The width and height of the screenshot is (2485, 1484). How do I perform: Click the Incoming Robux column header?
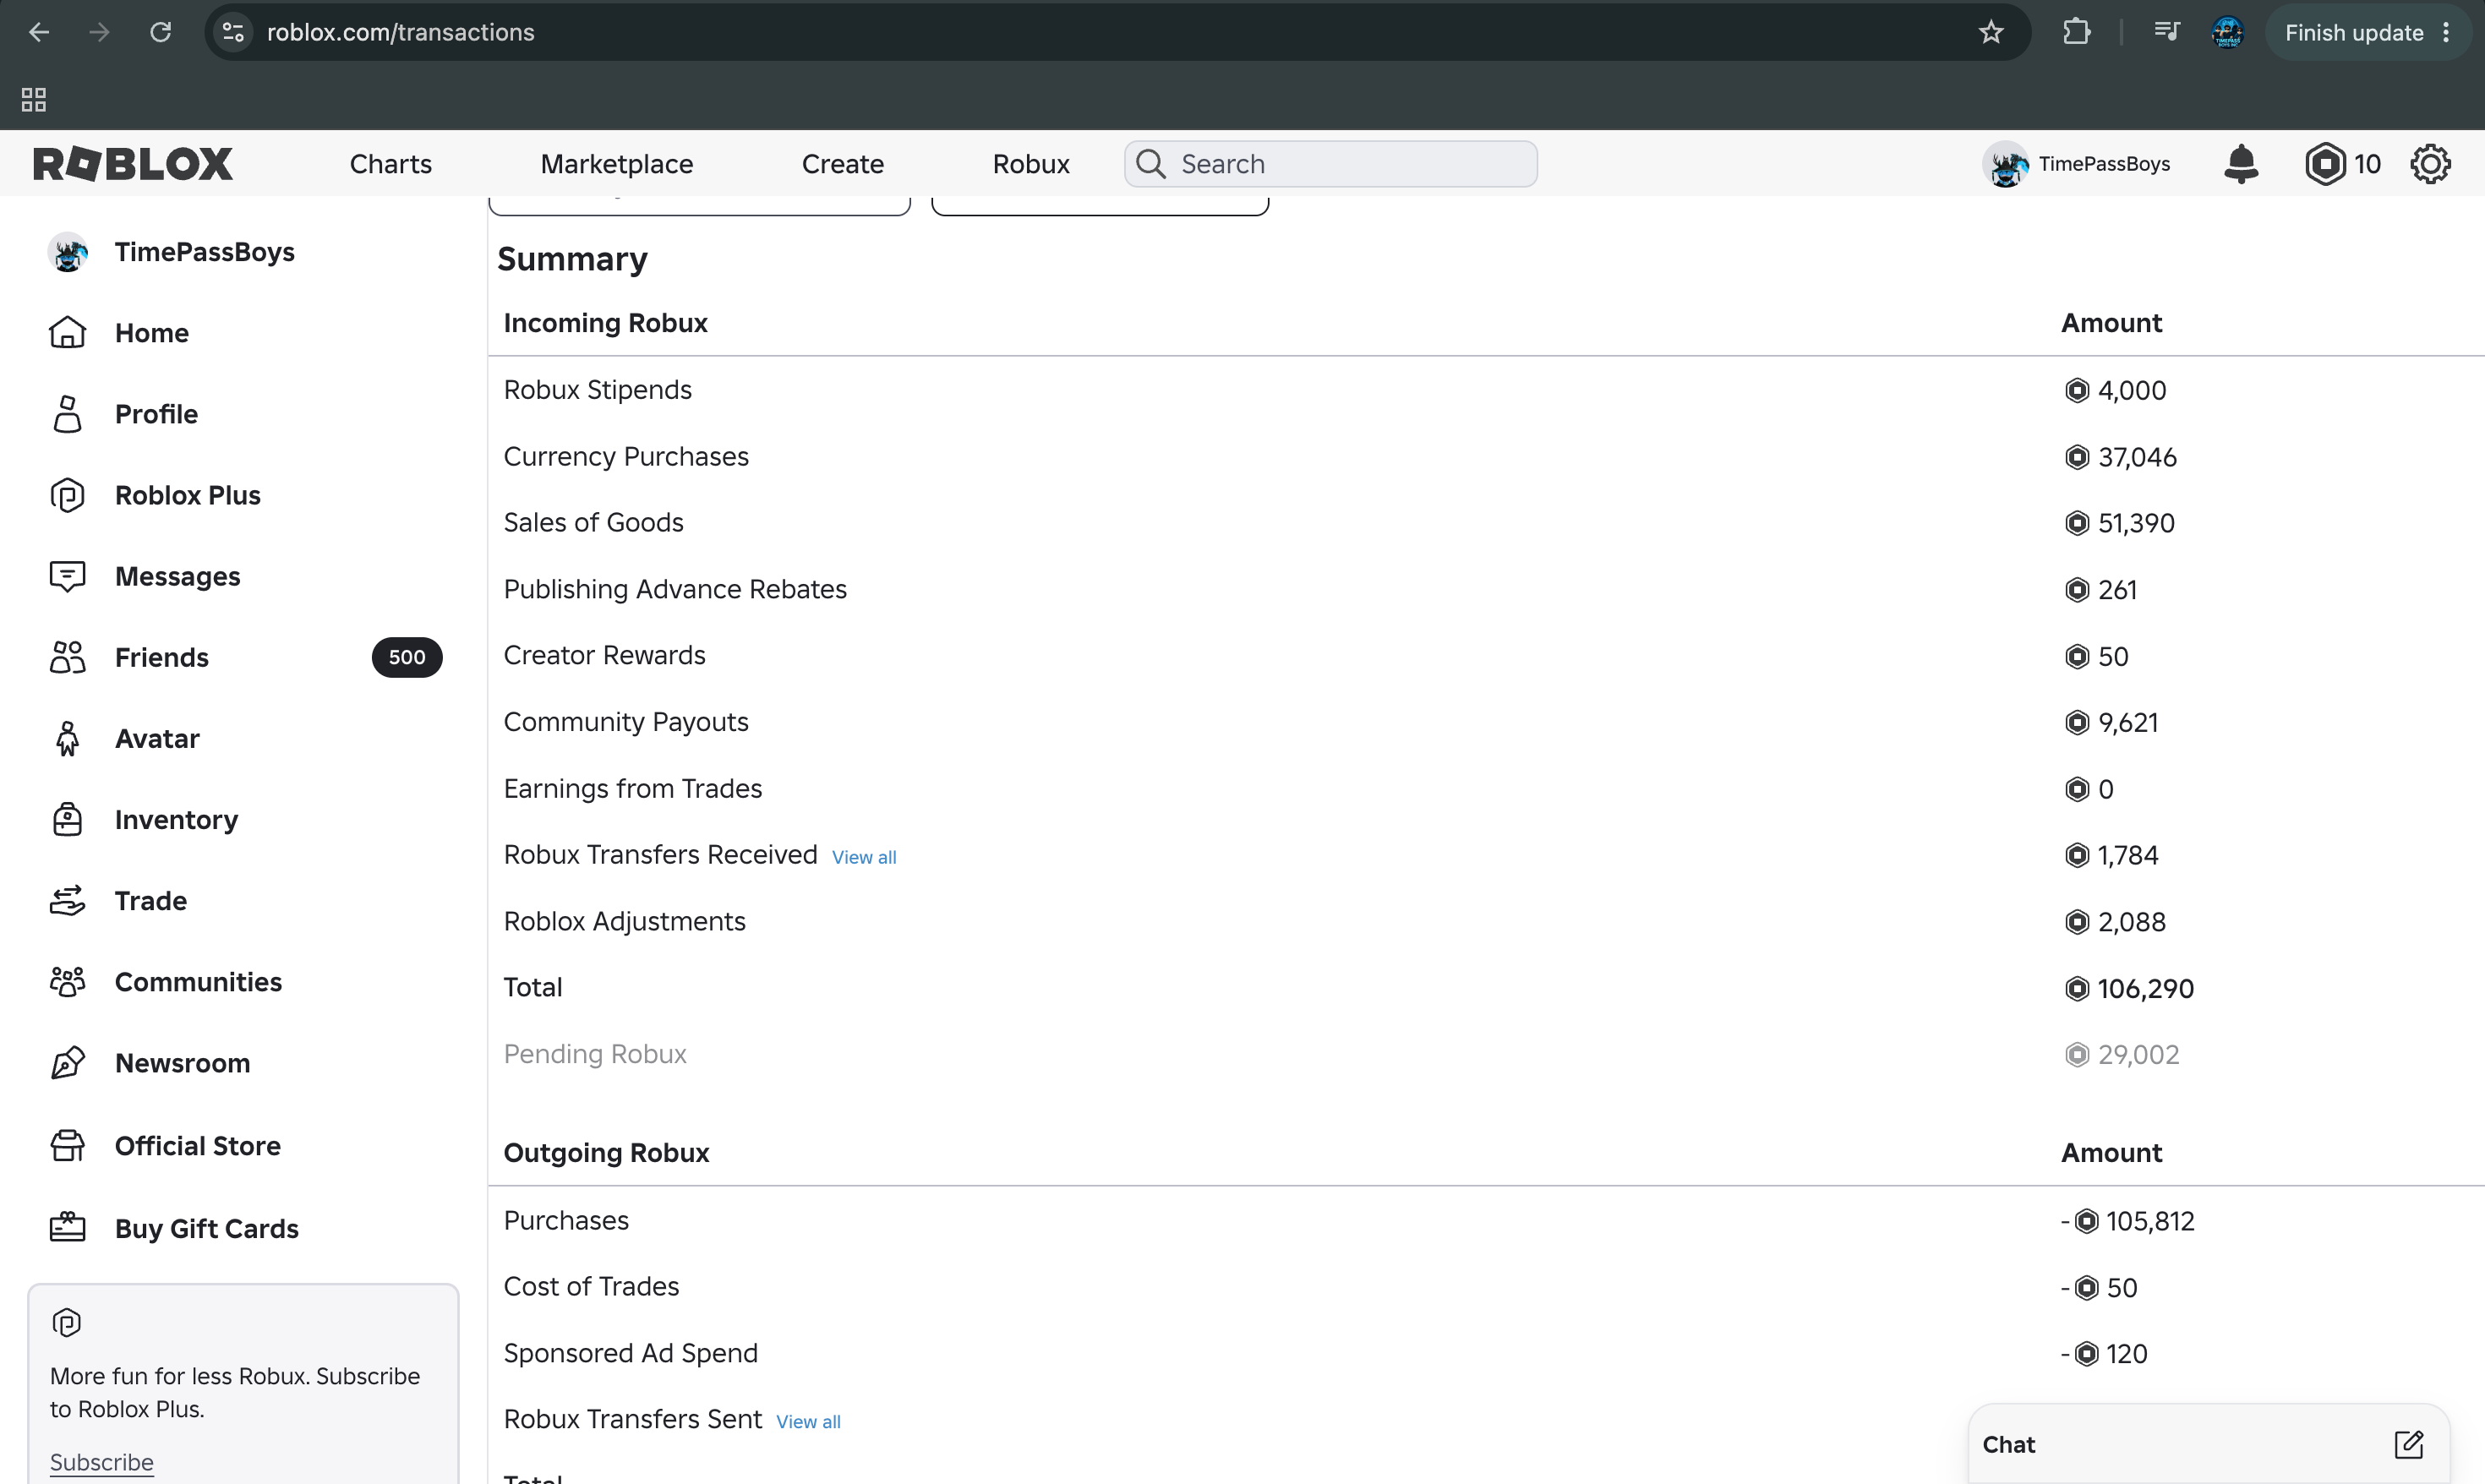point(606,323)
